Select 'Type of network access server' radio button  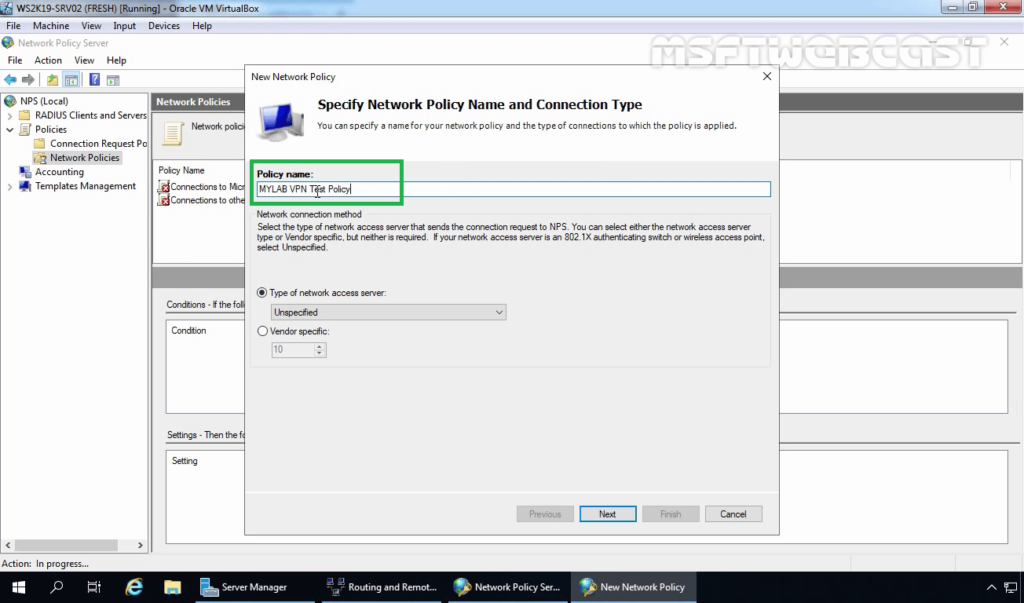(x=262, y=293)
